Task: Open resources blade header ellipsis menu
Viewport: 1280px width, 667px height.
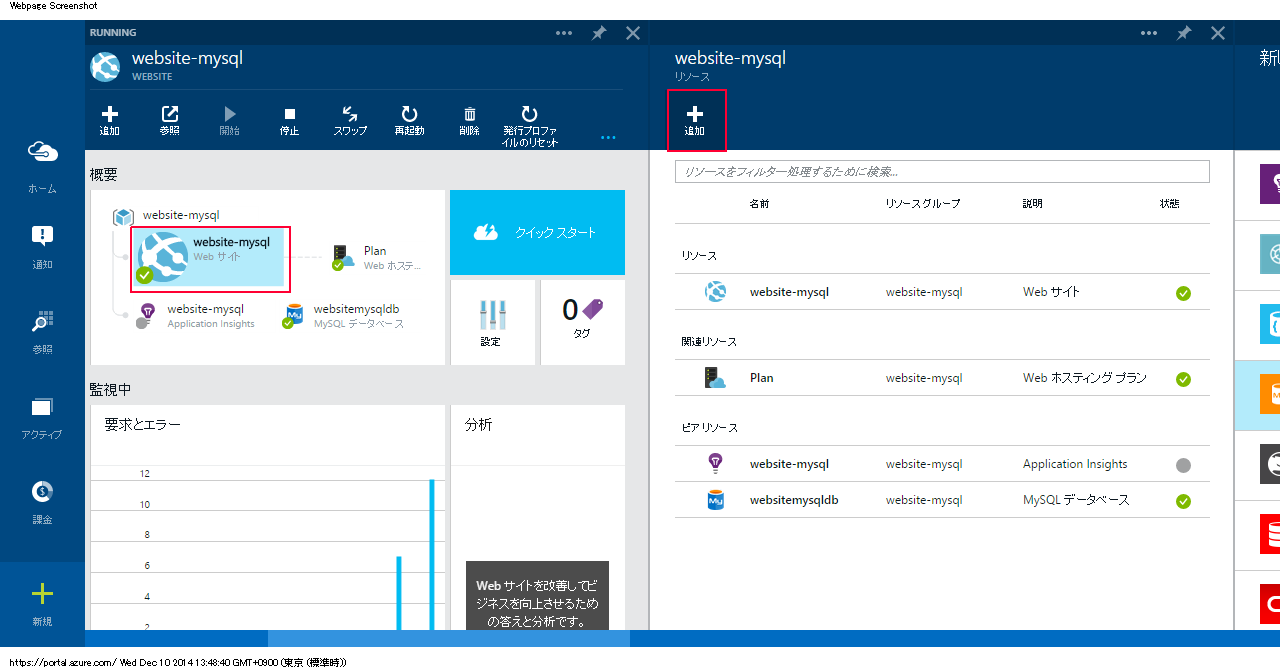Action: pyautogui.click(x=1149, y=33)
